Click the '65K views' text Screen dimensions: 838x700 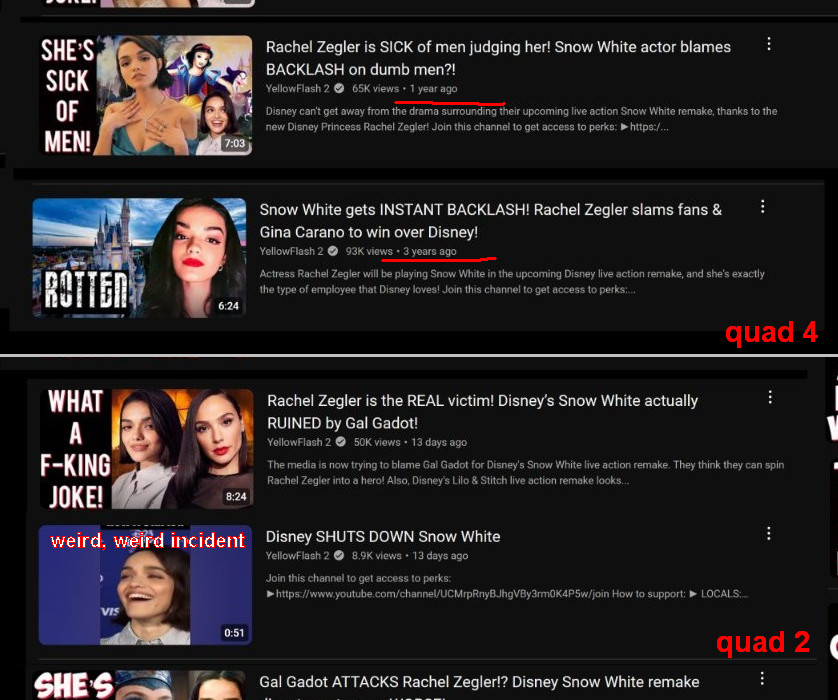[x=375, y=89]
